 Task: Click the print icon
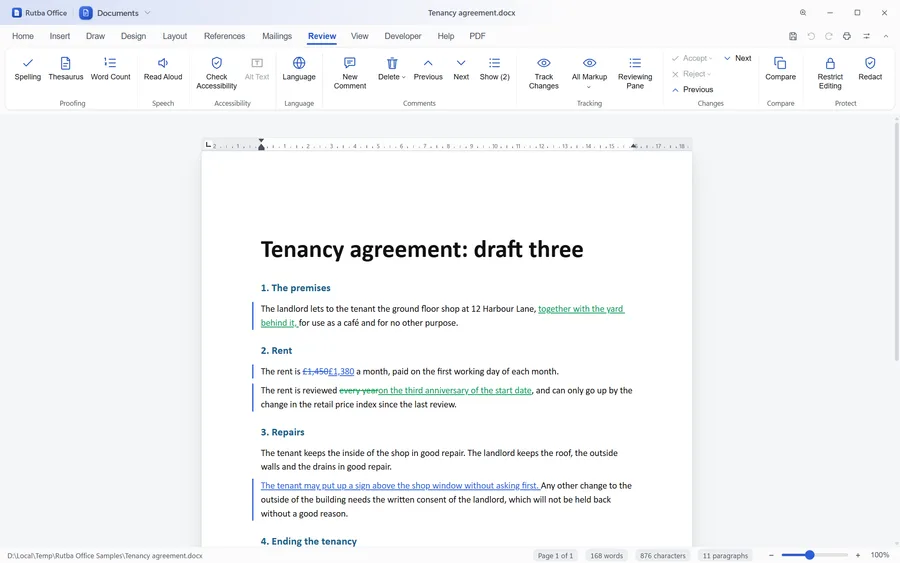coord(847,36)
